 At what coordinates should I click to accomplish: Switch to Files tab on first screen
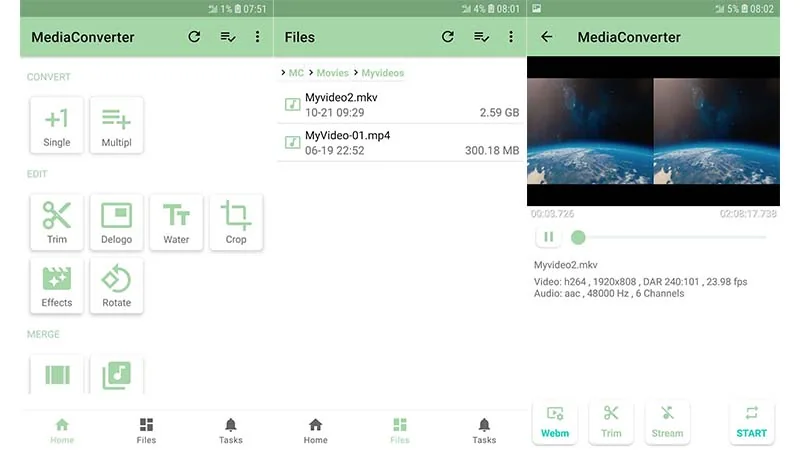click(x=146, y=431)
